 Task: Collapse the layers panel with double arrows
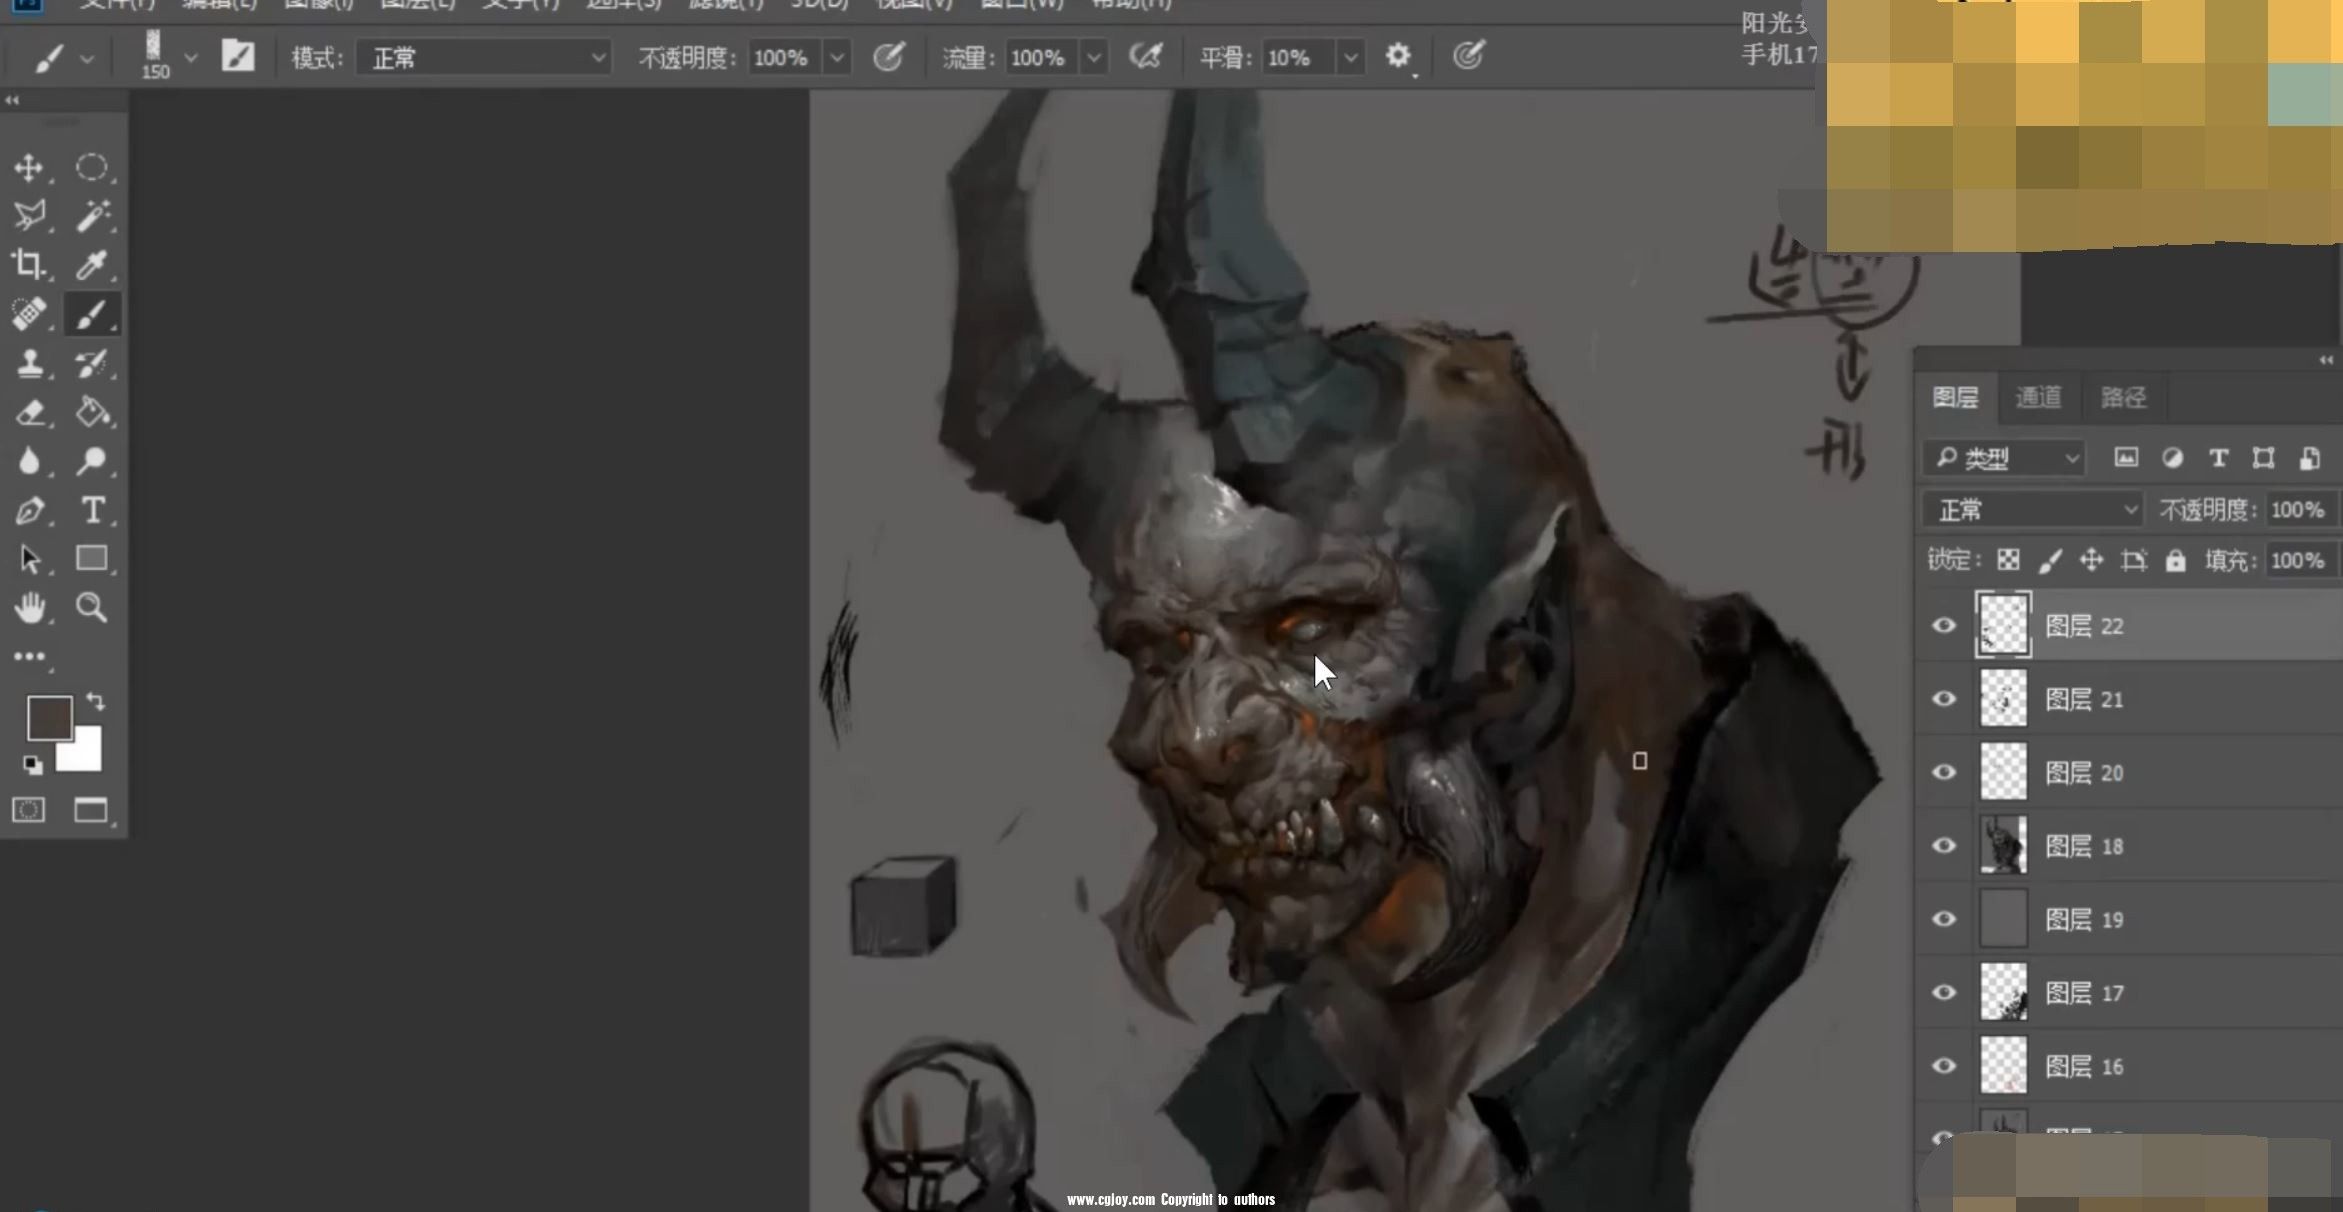[x=2325, y=360]
